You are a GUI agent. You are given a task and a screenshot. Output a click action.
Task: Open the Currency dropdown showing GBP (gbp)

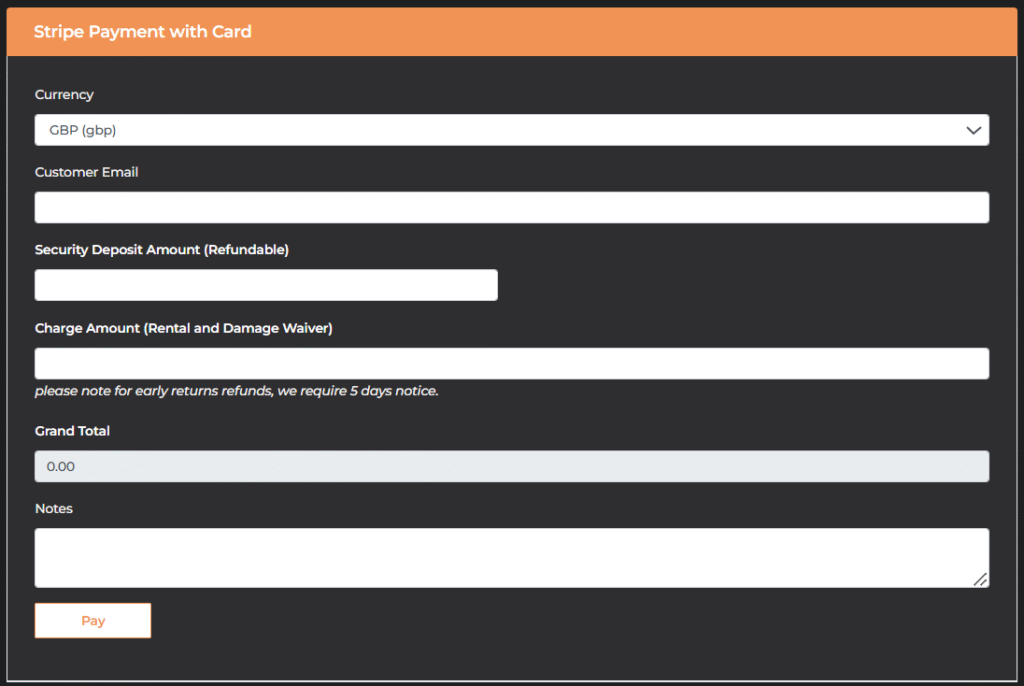pyautogui.click(x=511, y=130)
